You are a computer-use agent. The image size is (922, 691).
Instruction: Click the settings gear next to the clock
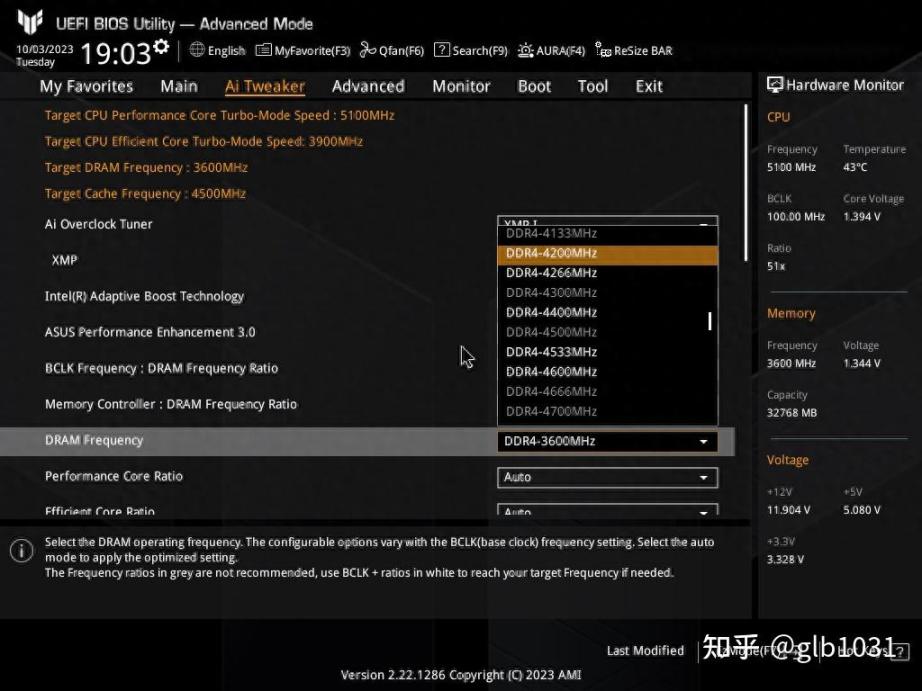[x=161, y=46]
